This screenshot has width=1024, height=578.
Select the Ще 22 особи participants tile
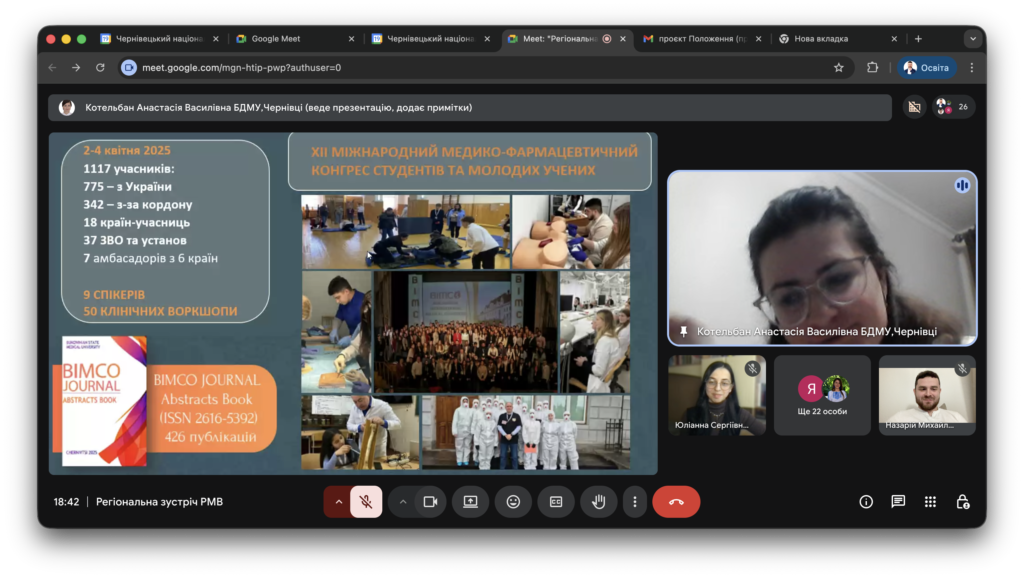point(822,396)
